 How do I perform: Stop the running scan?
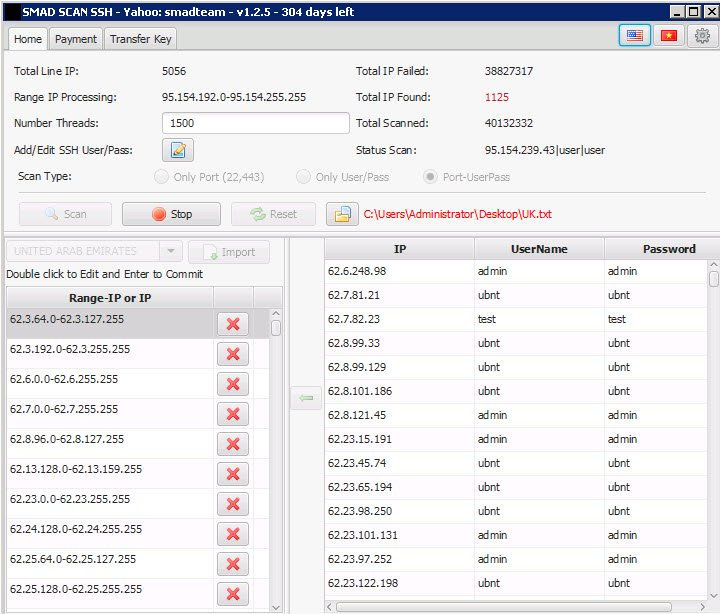point(171,214)
